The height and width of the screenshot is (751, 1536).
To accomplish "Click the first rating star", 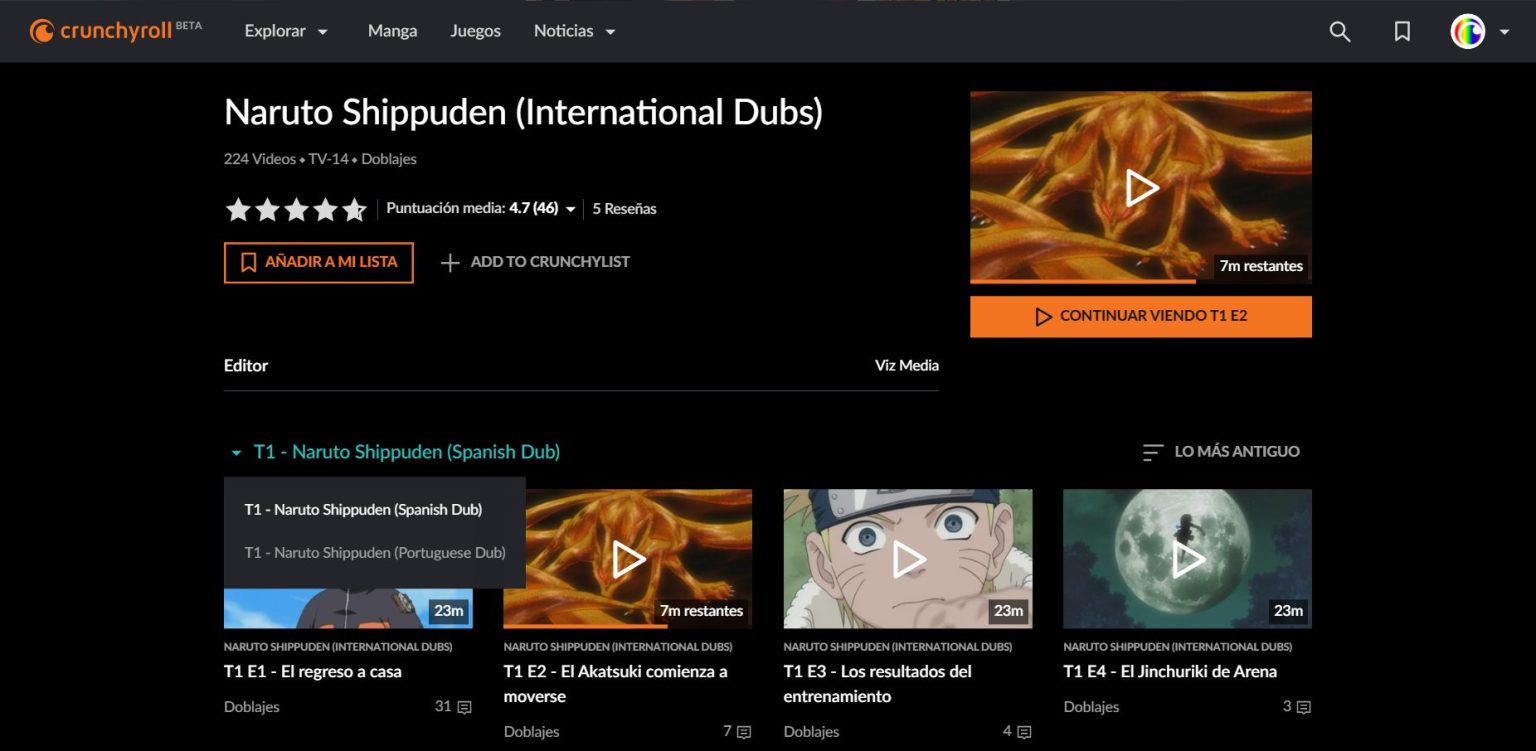I will tap(238, 209).
